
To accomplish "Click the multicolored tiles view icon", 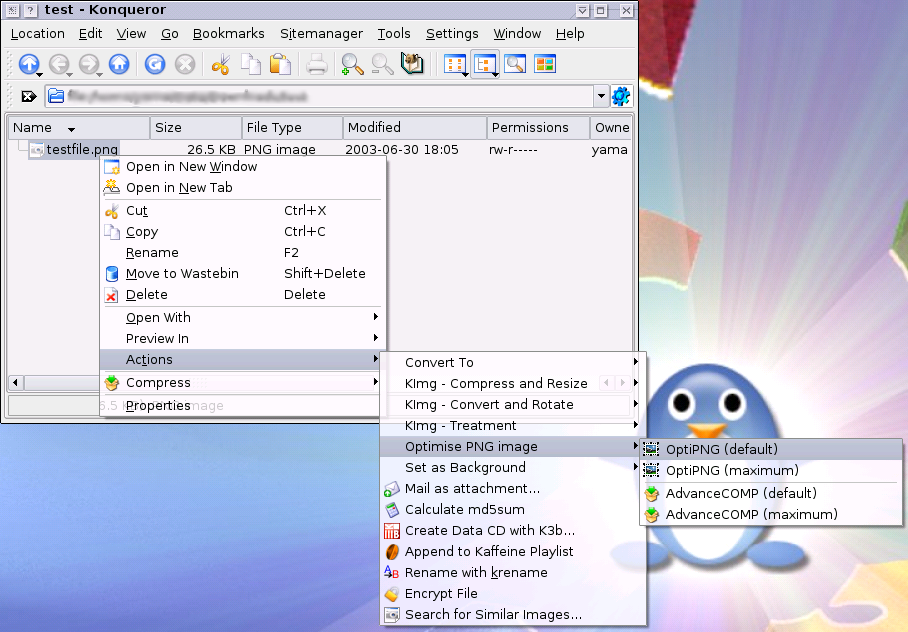I will pos(545,64).
